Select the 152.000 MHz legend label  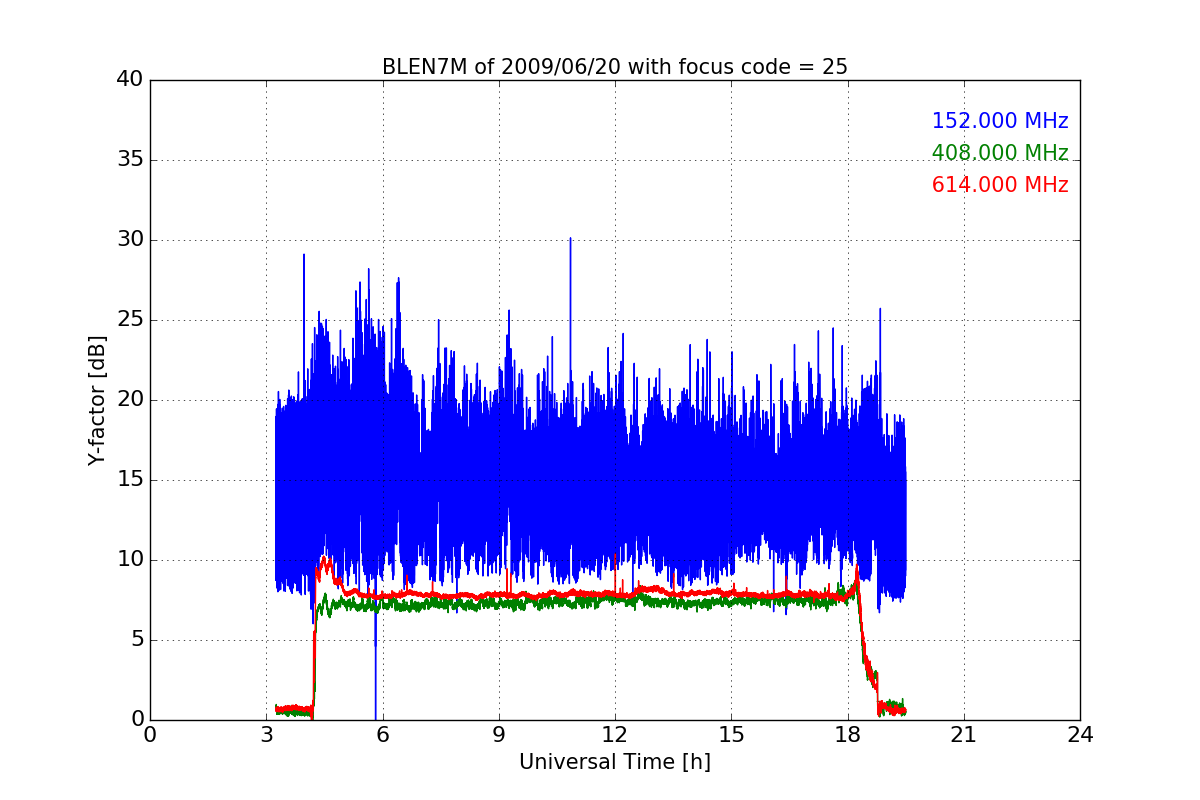(x=1000, y=121)
